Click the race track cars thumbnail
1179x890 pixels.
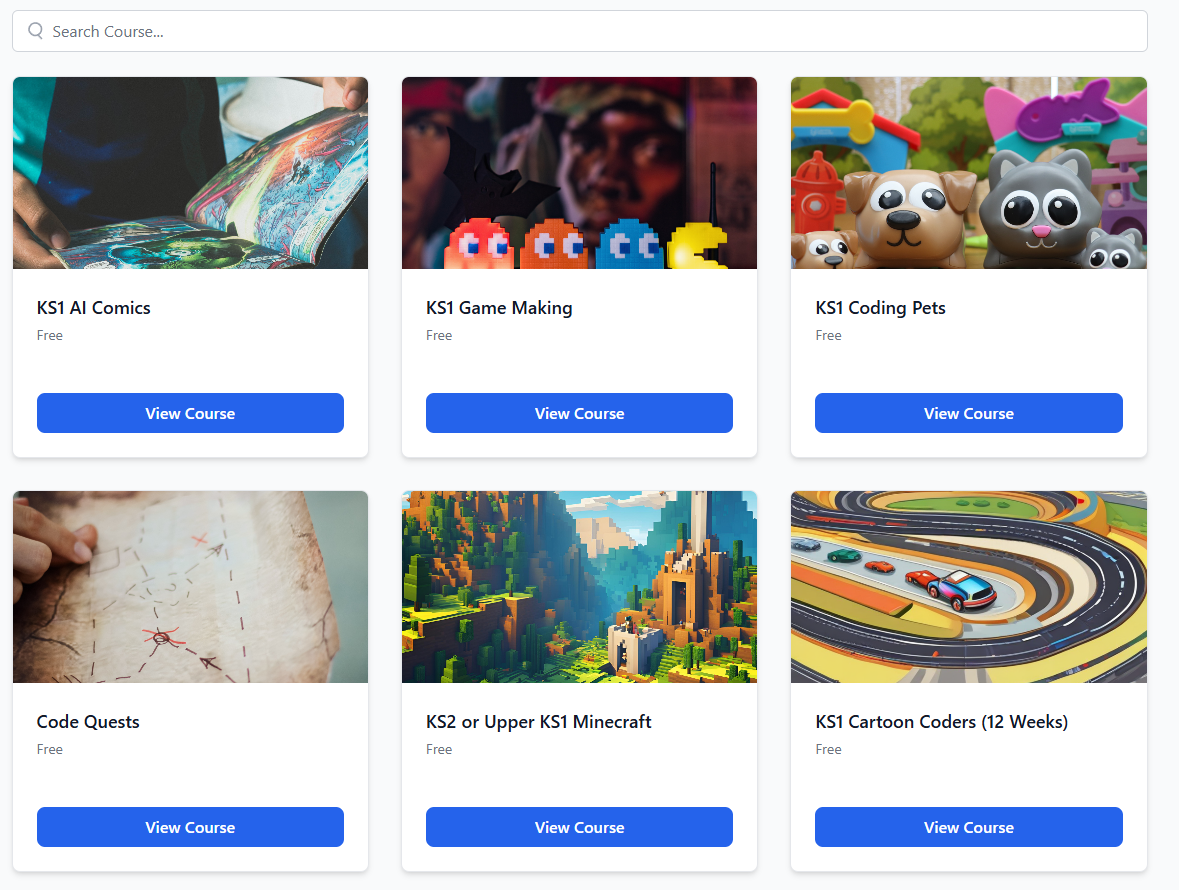coord(968,587)
